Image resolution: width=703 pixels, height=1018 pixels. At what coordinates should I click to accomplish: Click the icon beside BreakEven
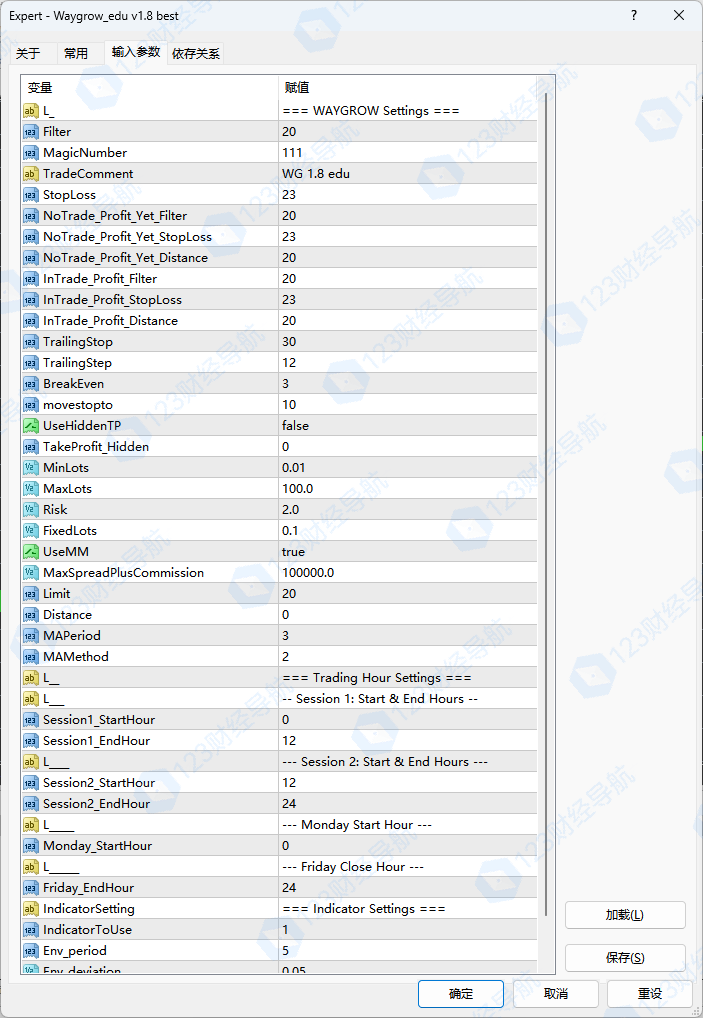[31, 384]
